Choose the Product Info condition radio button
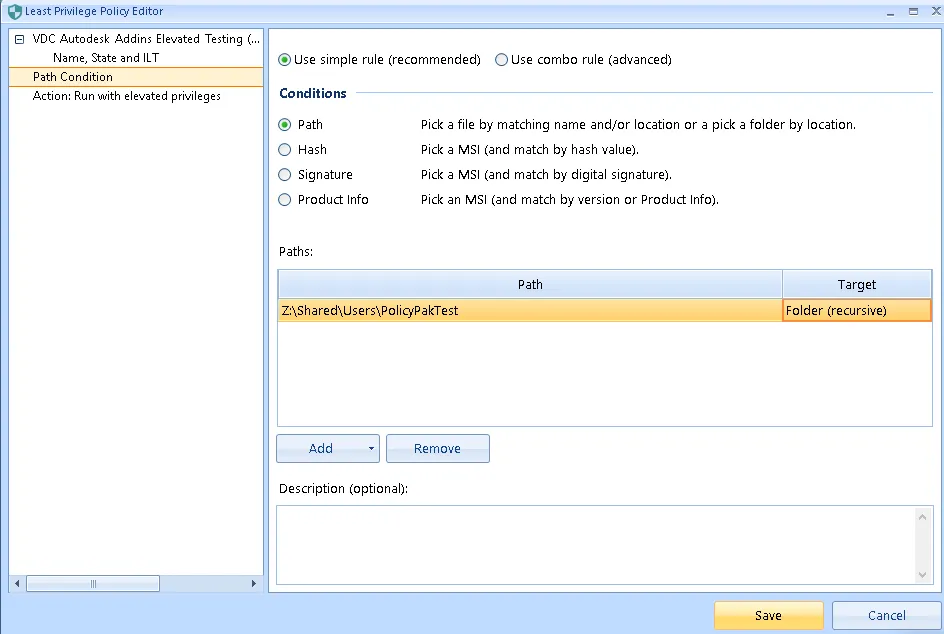This screenshot has height=634, width=944. 285,200
